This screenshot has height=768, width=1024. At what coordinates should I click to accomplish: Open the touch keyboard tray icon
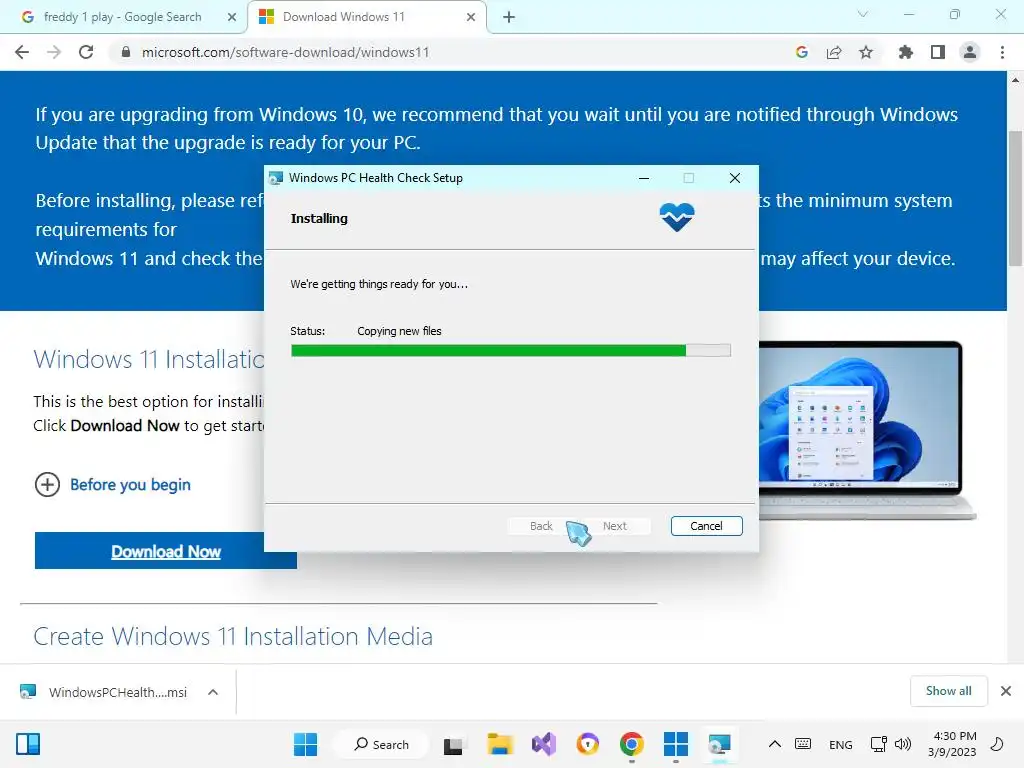click(x=803, y=744)
